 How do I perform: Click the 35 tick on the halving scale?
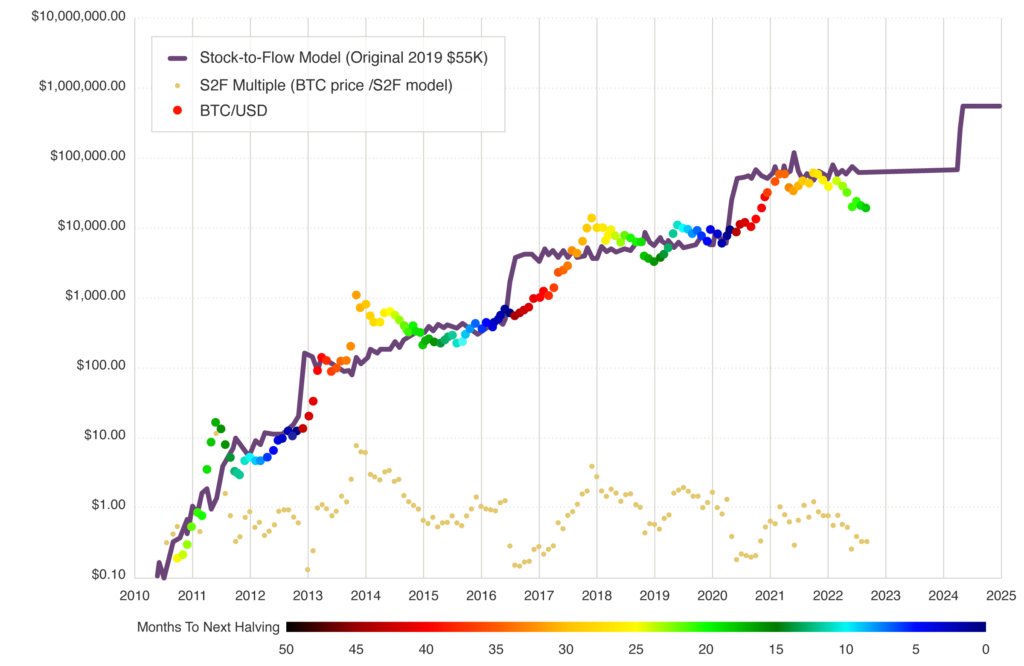pos(496,649)
